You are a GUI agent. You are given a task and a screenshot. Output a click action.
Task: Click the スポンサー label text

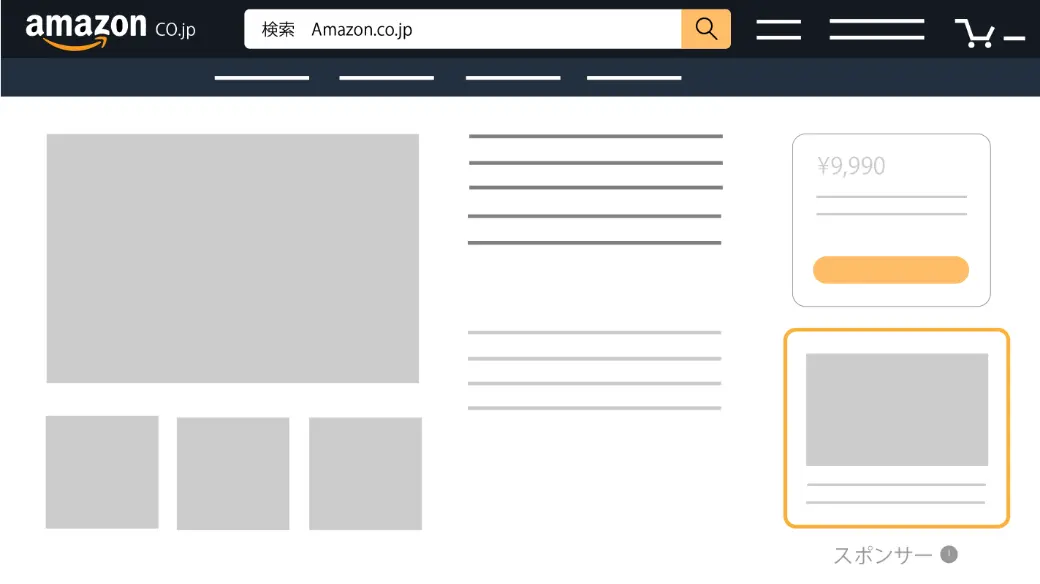pos(883,555)
